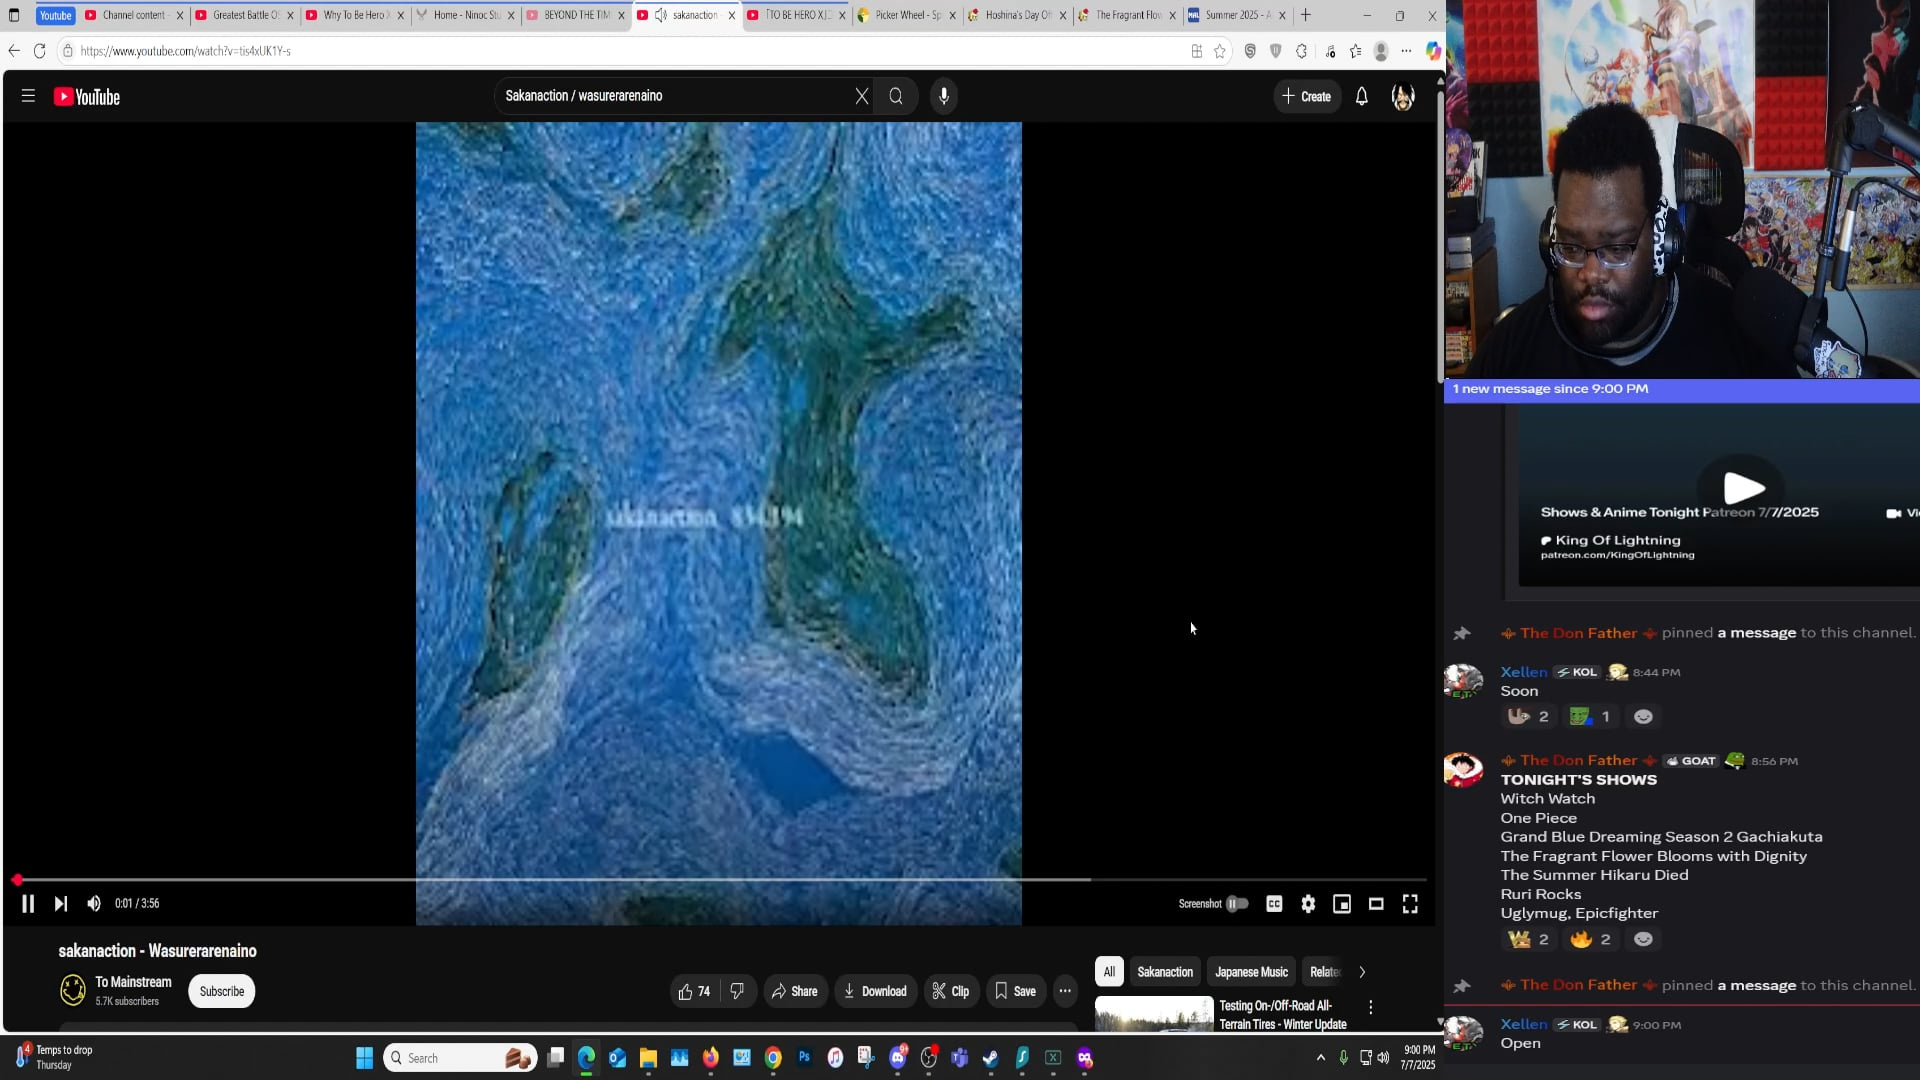Image resolution: width=1920 pixels, height=1080 pixels.
Task: Play the Shows & Anime Tonight Patreon video
Action: coord(1743,488)
